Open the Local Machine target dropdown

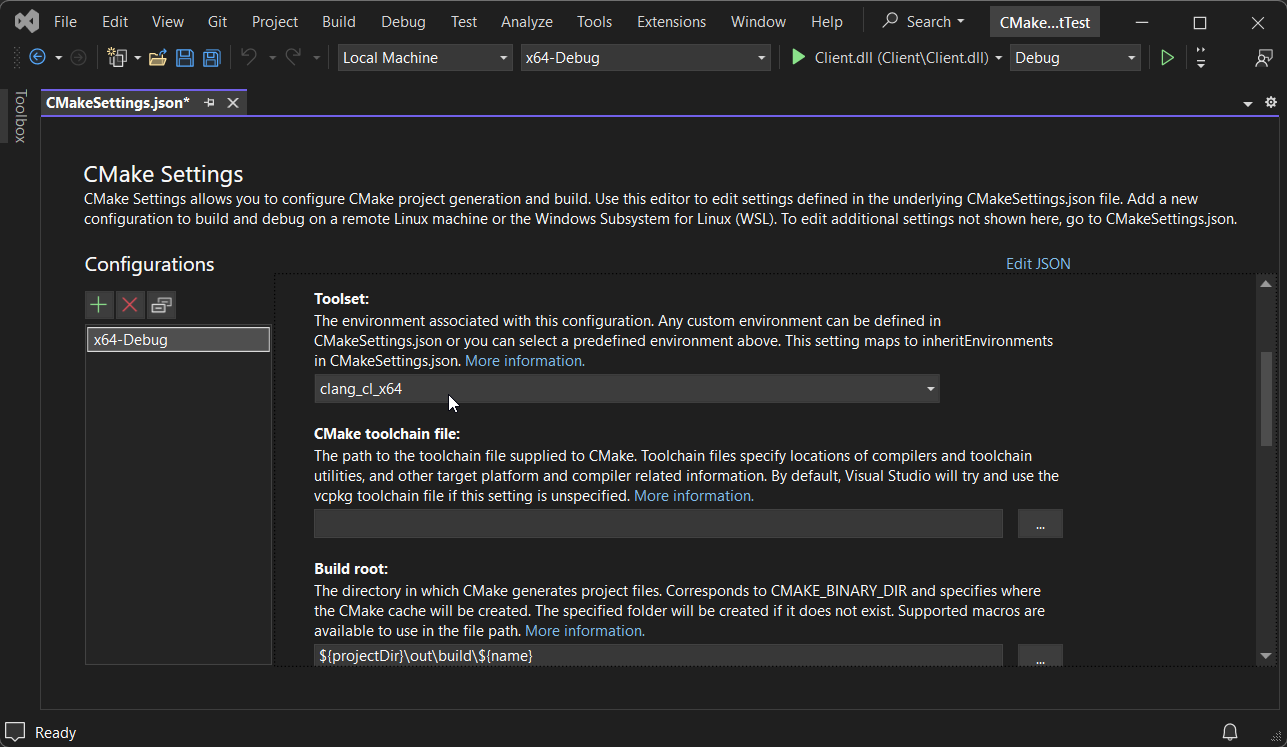(424, 58)
